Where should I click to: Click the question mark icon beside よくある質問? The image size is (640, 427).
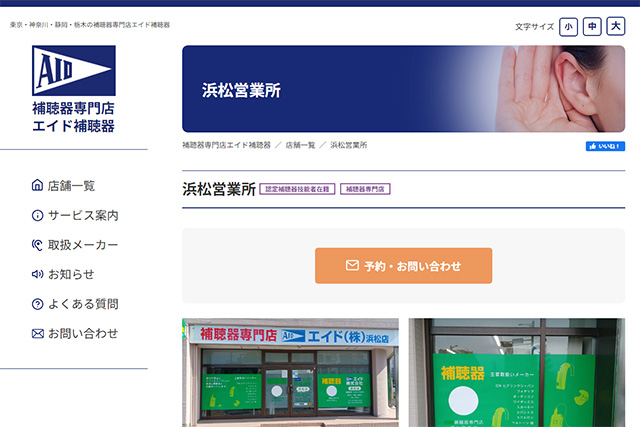click(x=38, y=304)
